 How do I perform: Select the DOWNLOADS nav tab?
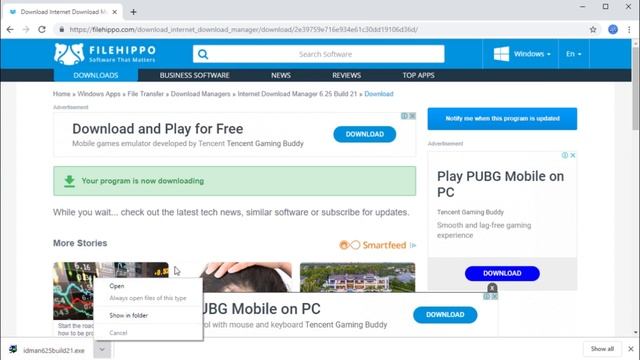tap(96, 76)
